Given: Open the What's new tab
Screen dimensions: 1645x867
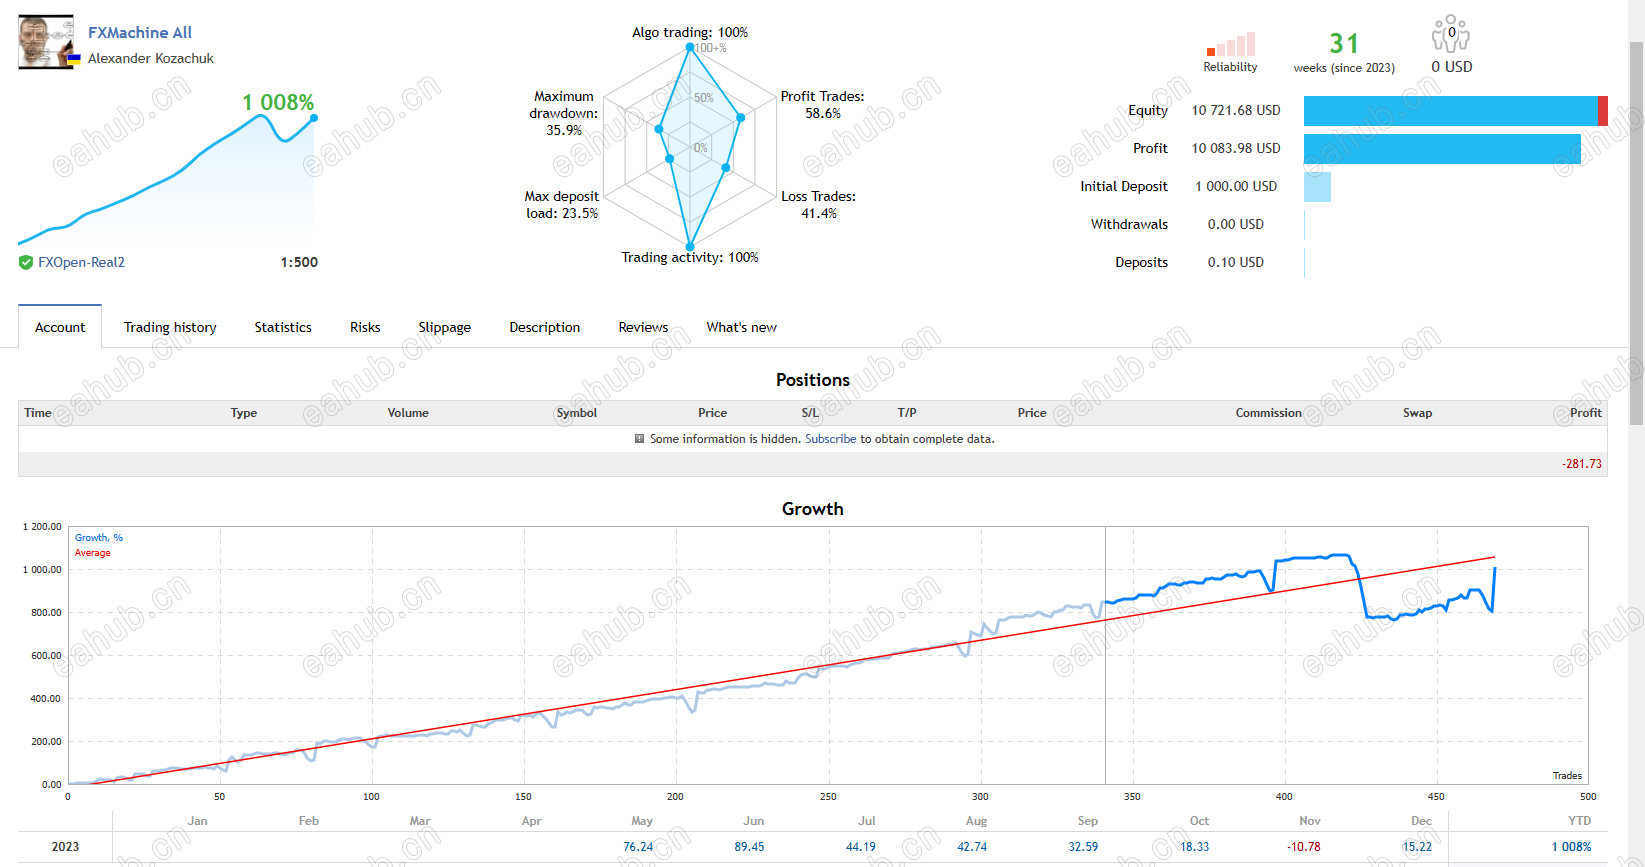Looking at the screenshot, I should 742,327.
